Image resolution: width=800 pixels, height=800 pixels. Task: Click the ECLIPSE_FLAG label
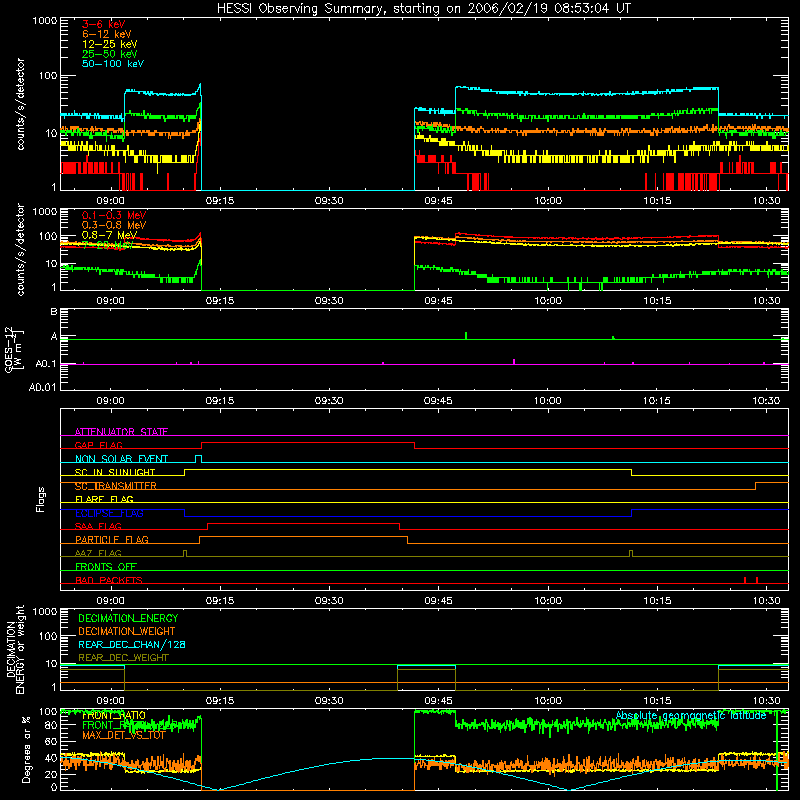(x=109, y=513)
